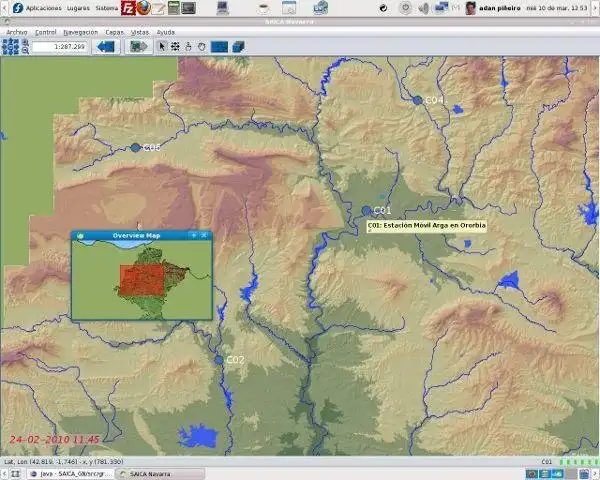Open the Aplicaciones system menu
The width and height of the screenshot is (600, 480).
pyautogui.click(x=43, y=8)
